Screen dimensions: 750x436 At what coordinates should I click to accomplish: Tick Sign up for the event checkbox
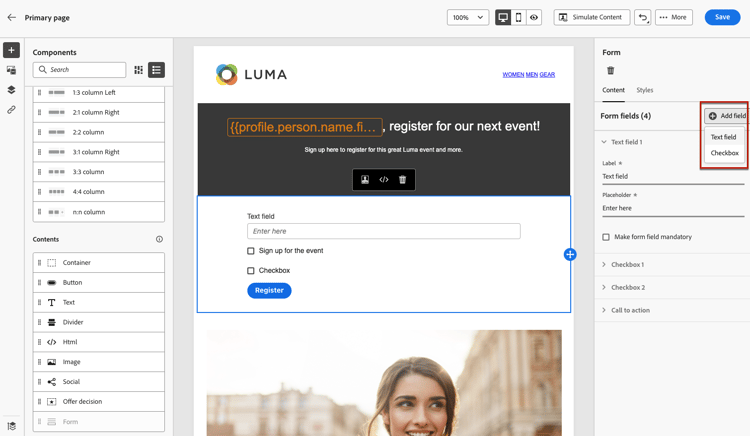[x=251, y=251]
